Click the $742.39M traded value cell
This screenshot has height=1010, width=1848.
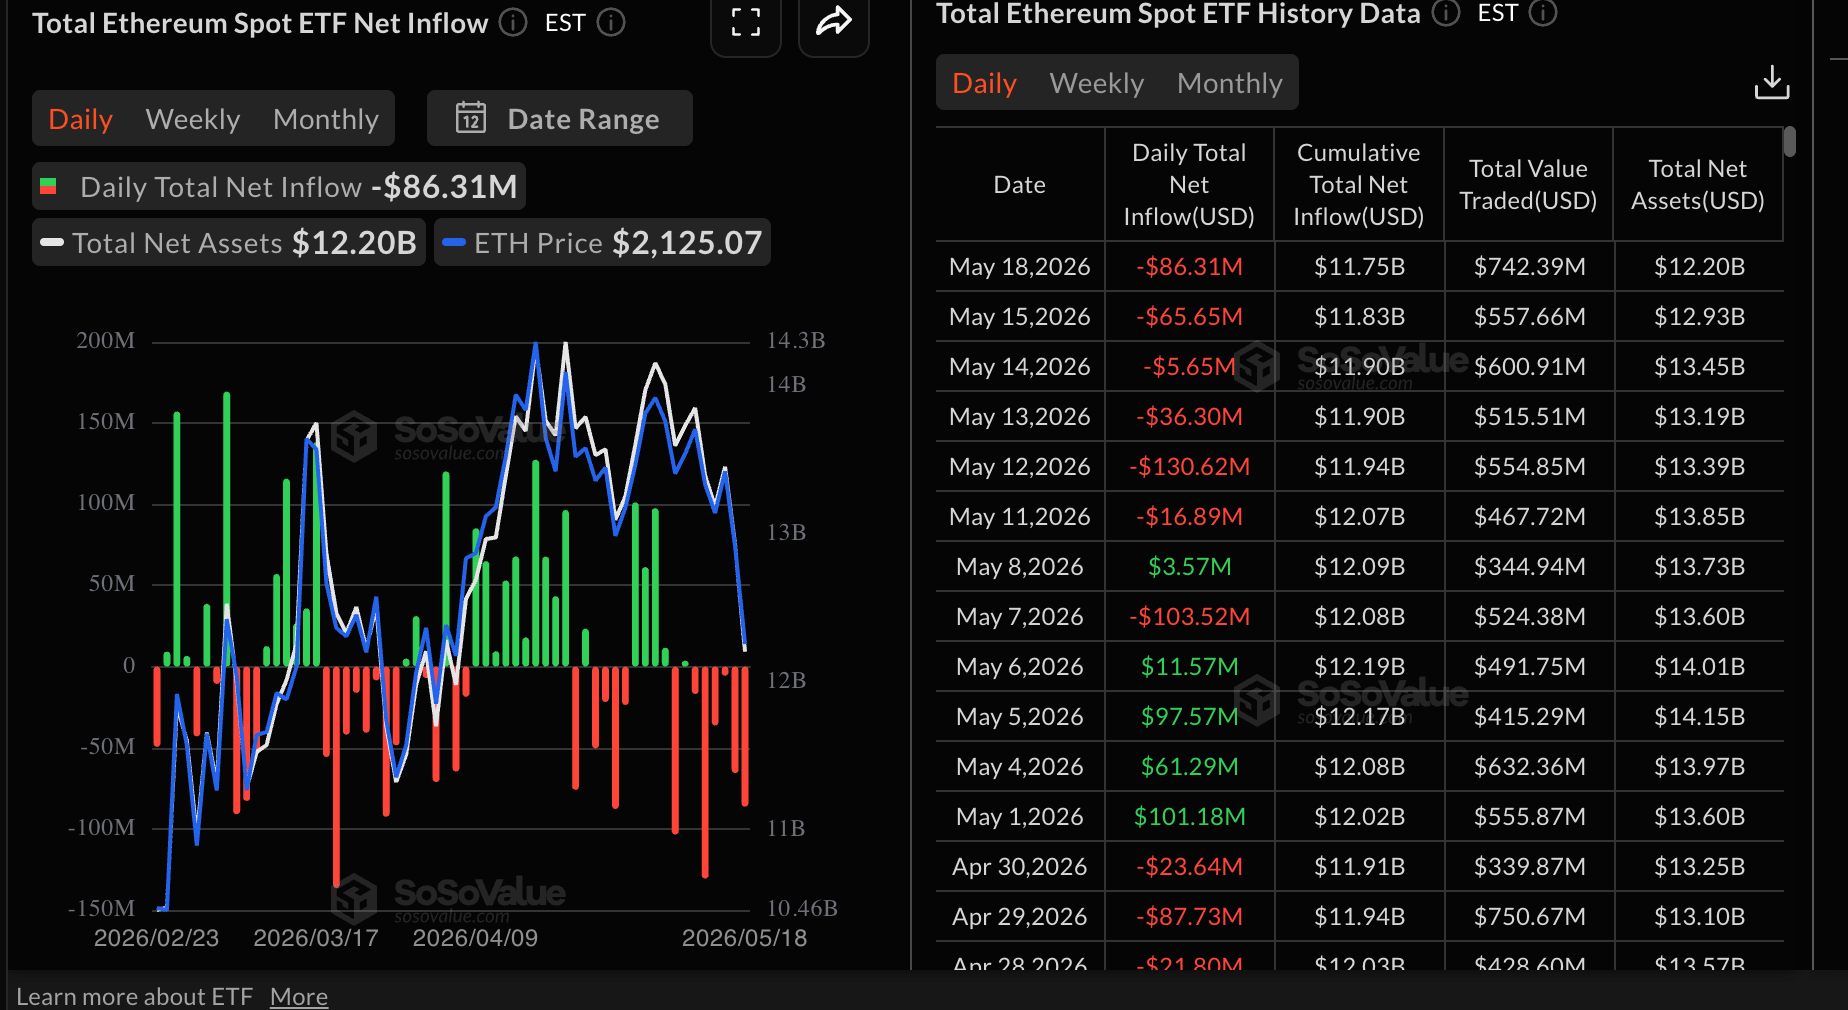click(x=1529, y=266)
